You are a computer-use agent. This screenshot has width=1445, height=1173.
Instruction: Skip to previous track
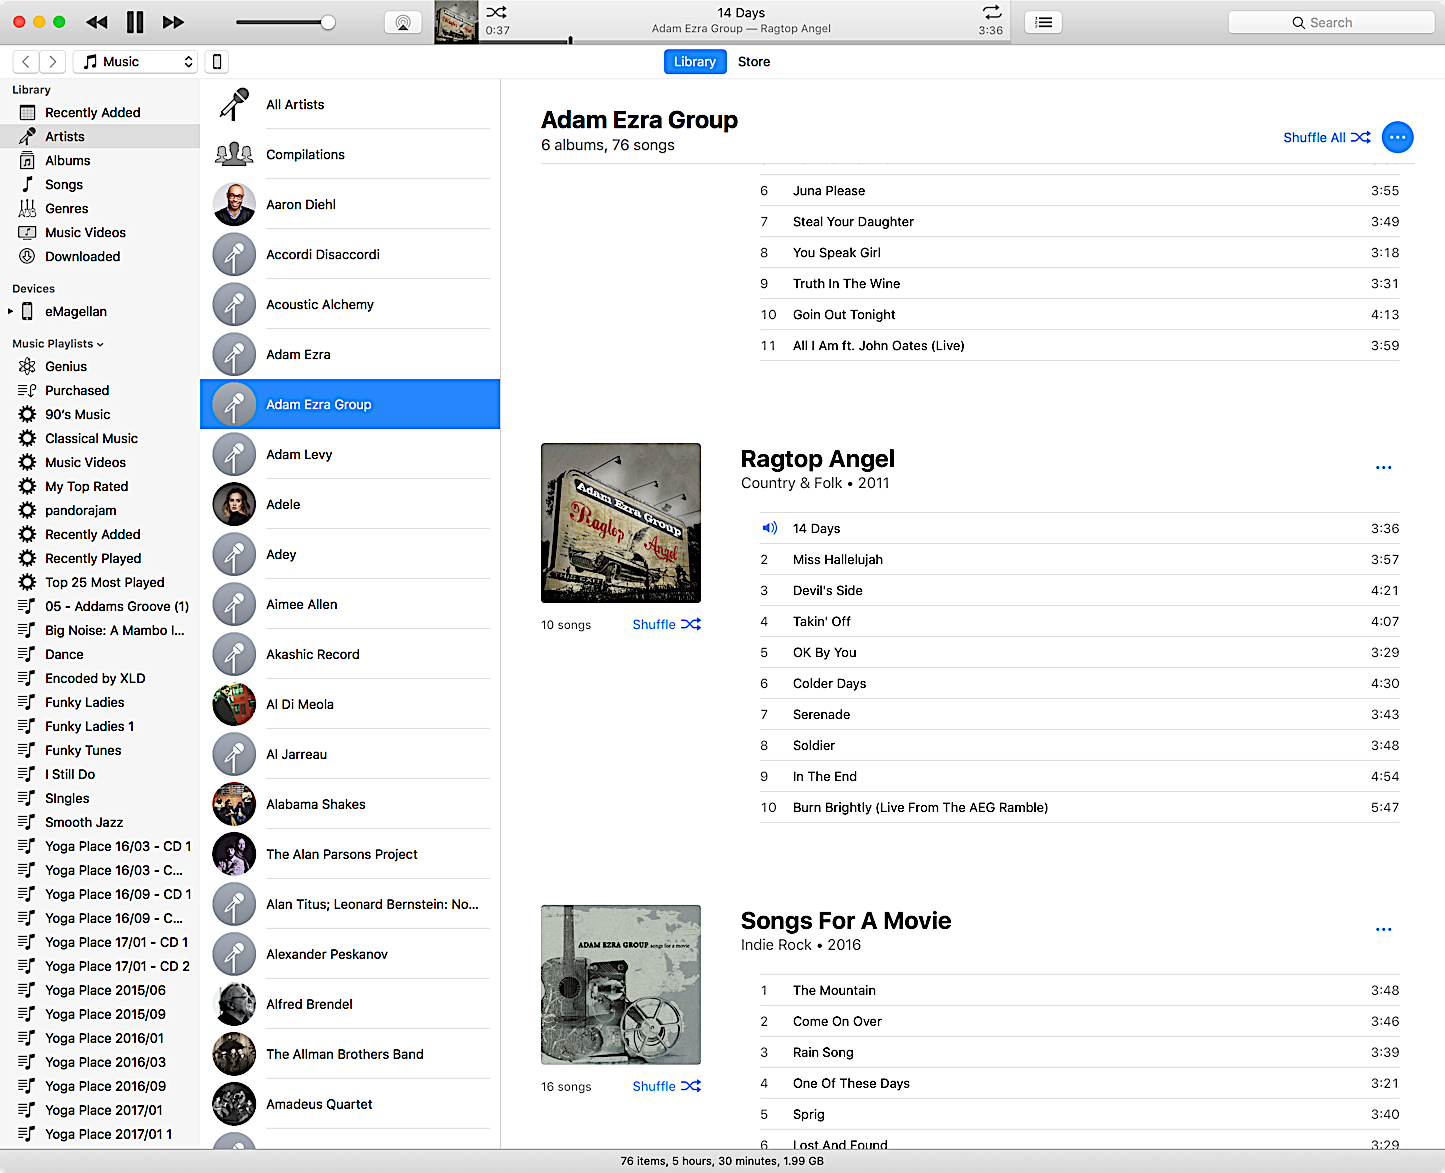(97, 22)
